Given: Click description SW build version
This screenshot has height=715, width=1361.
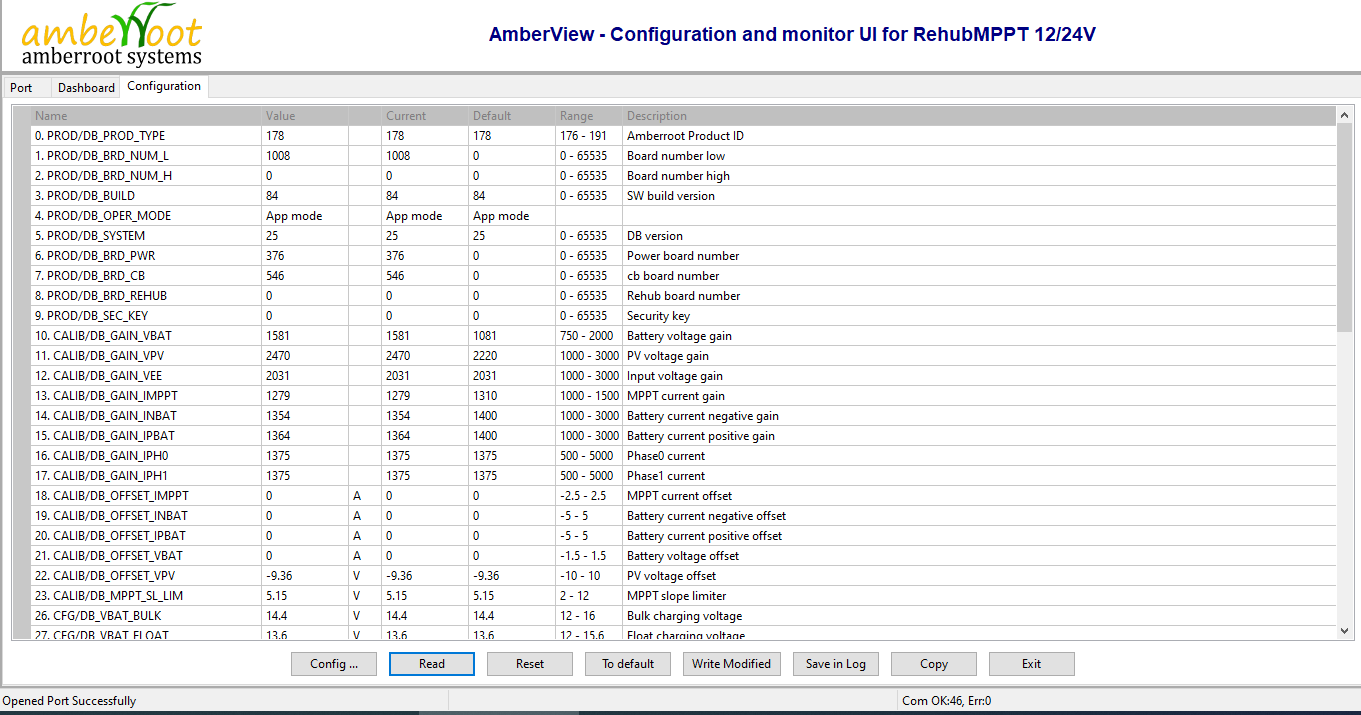Looking at the screenshot, I should pos(671,196).
